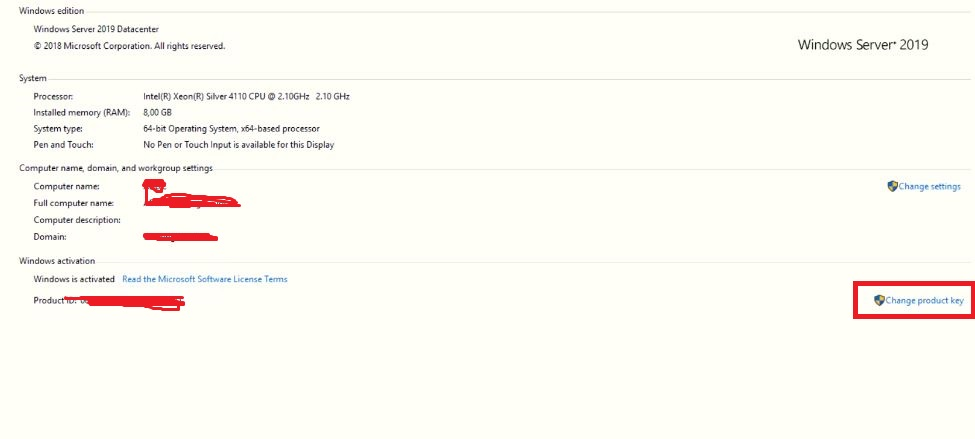Open the Change product key link
This screenshot has width=975, height=439.
tap(924, 301)
